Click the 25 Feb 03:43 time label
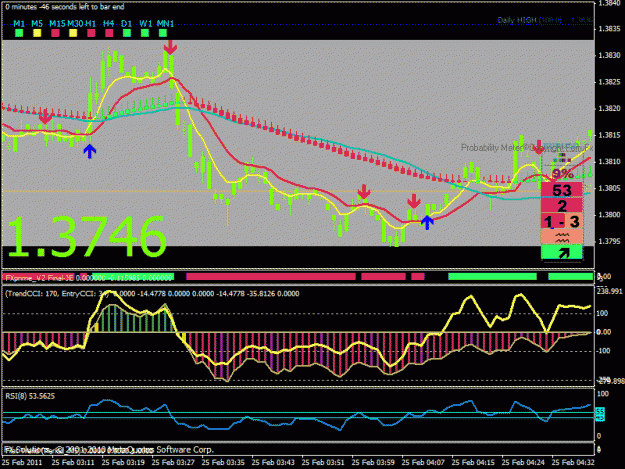This screenshot has width=625, height=469. point(273,463)
